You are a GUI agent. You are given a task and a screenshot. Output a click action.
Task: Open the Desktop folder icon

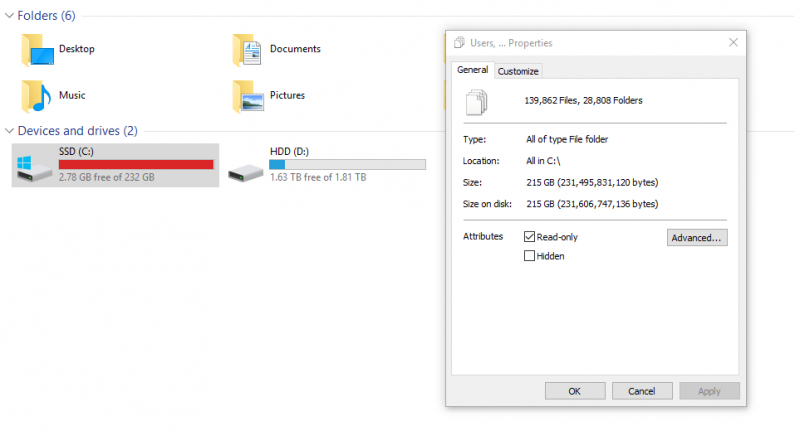click(38, 49)
